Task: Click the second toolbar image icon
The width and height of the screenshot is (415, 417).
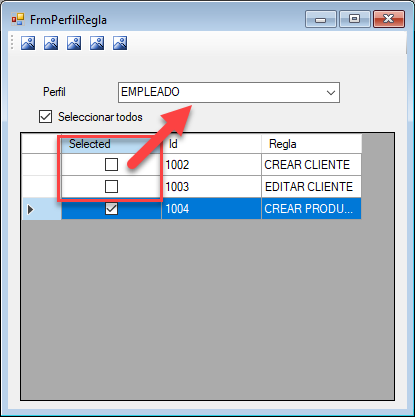Action: 51,43
